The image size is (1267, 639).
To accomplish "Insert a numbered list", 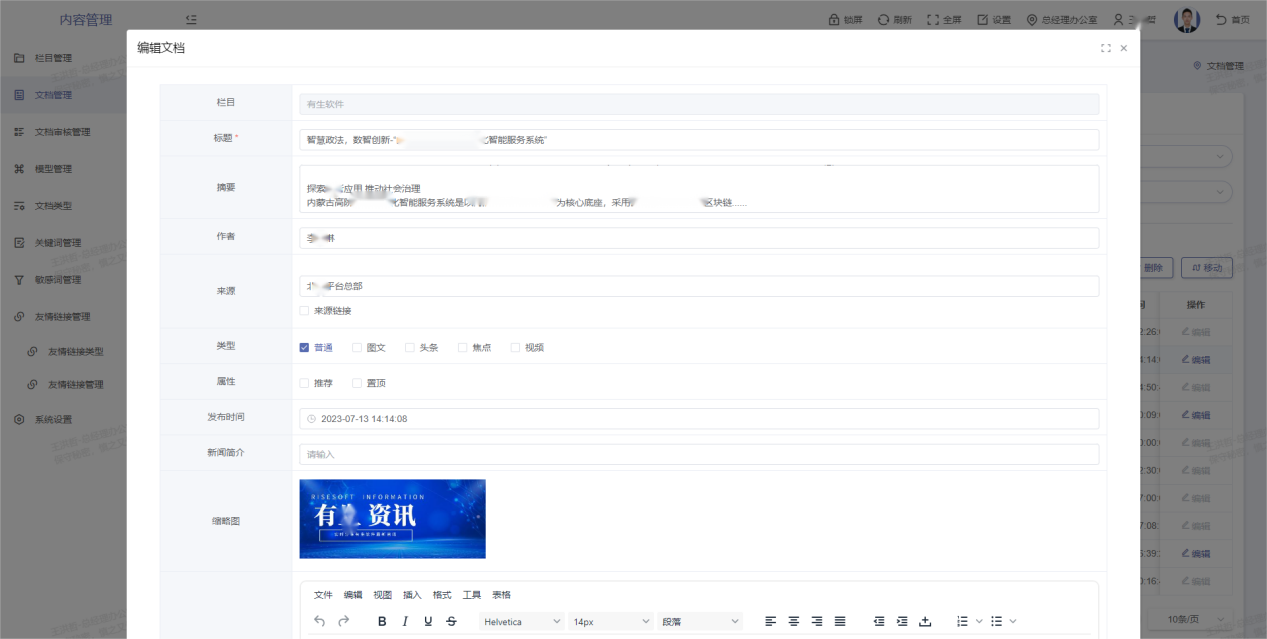I will pyautogui.click(x=962, y=621).
